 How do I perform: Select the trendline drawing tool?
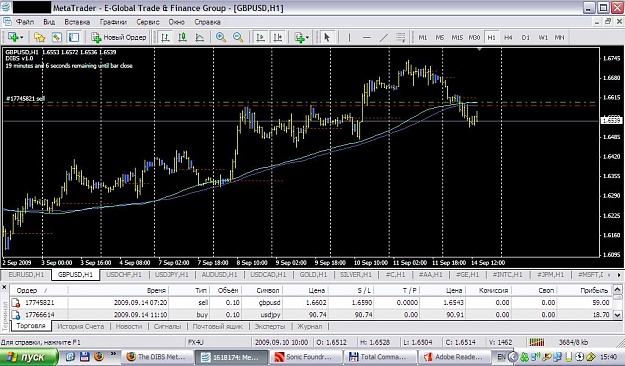point(384,37)
